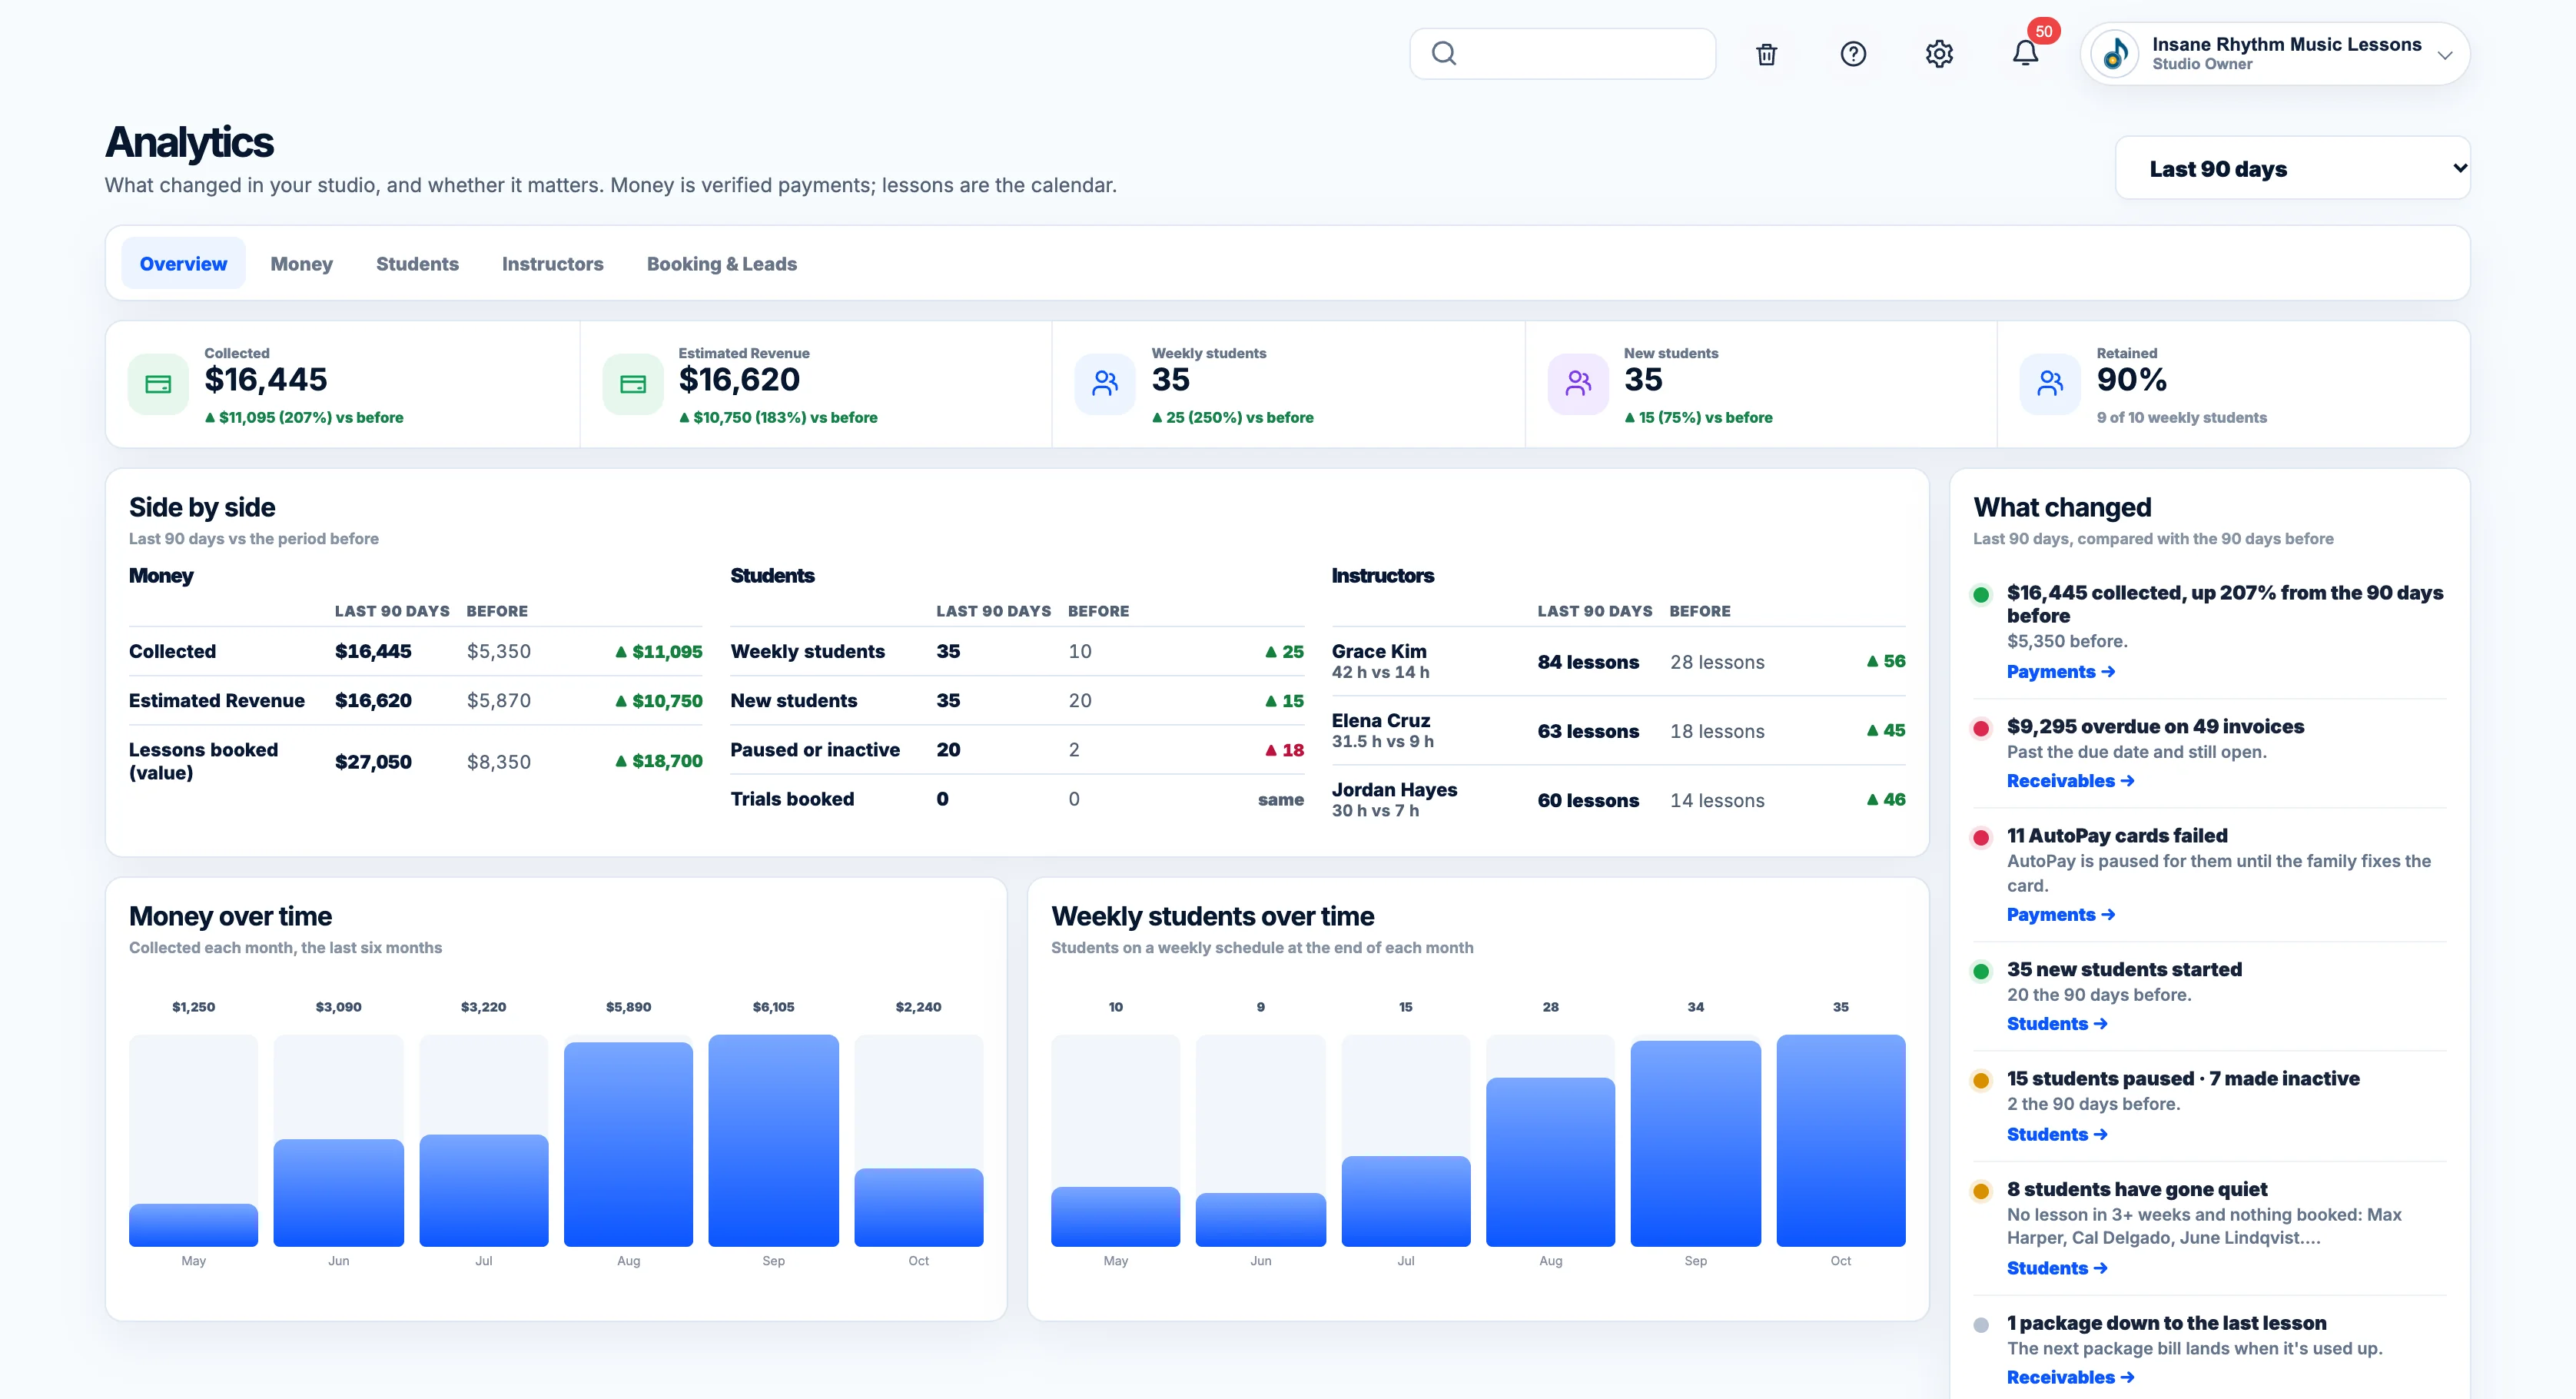Click the Weekly students row label in Students table
The width and height of the screenshot is (2576, 1399).
(x=807, y=651)
